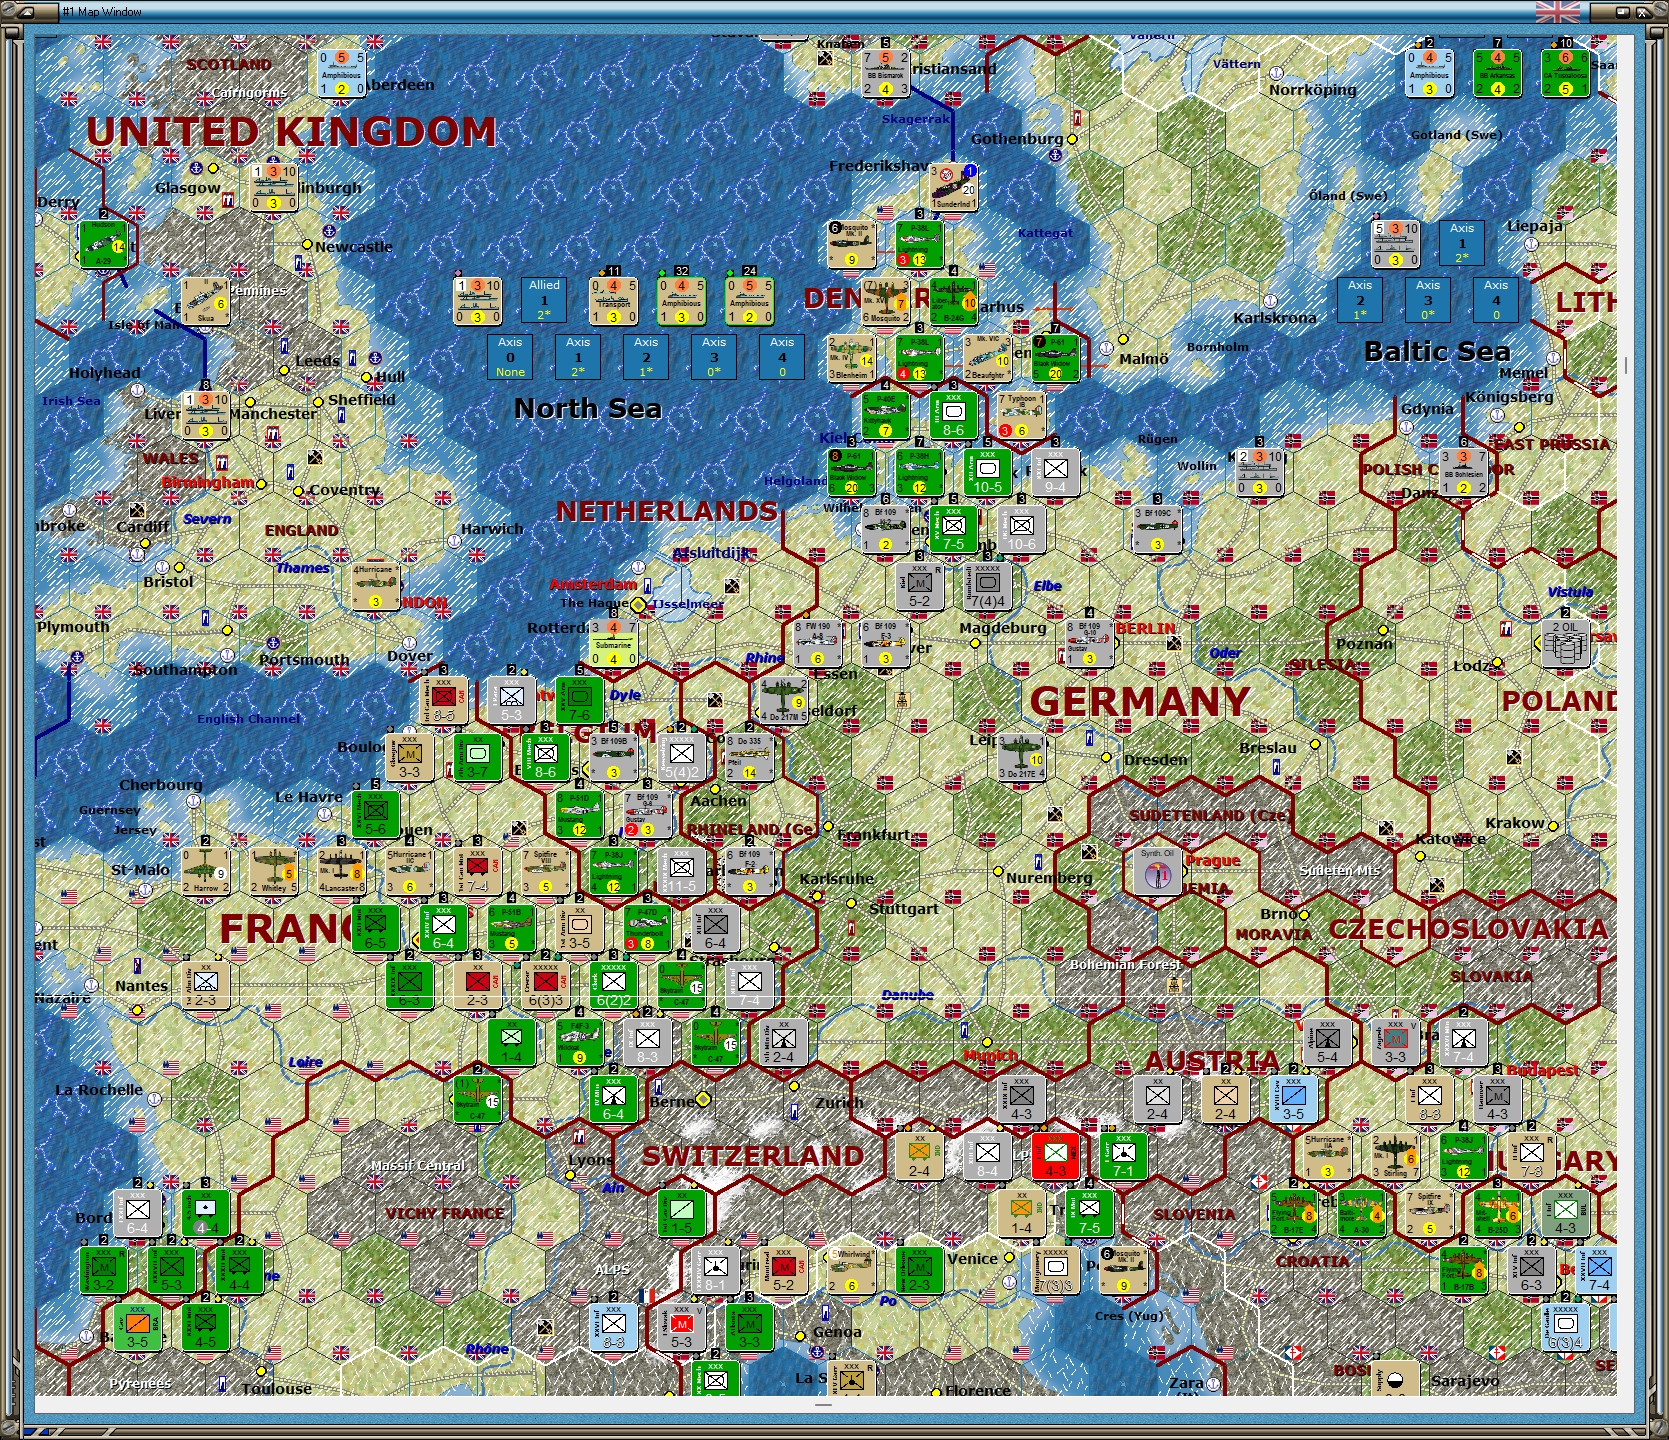Select the P-47D Thunderbolt counter
The height and width of the screenshot is (1440, 1669).
coord(647,928)
